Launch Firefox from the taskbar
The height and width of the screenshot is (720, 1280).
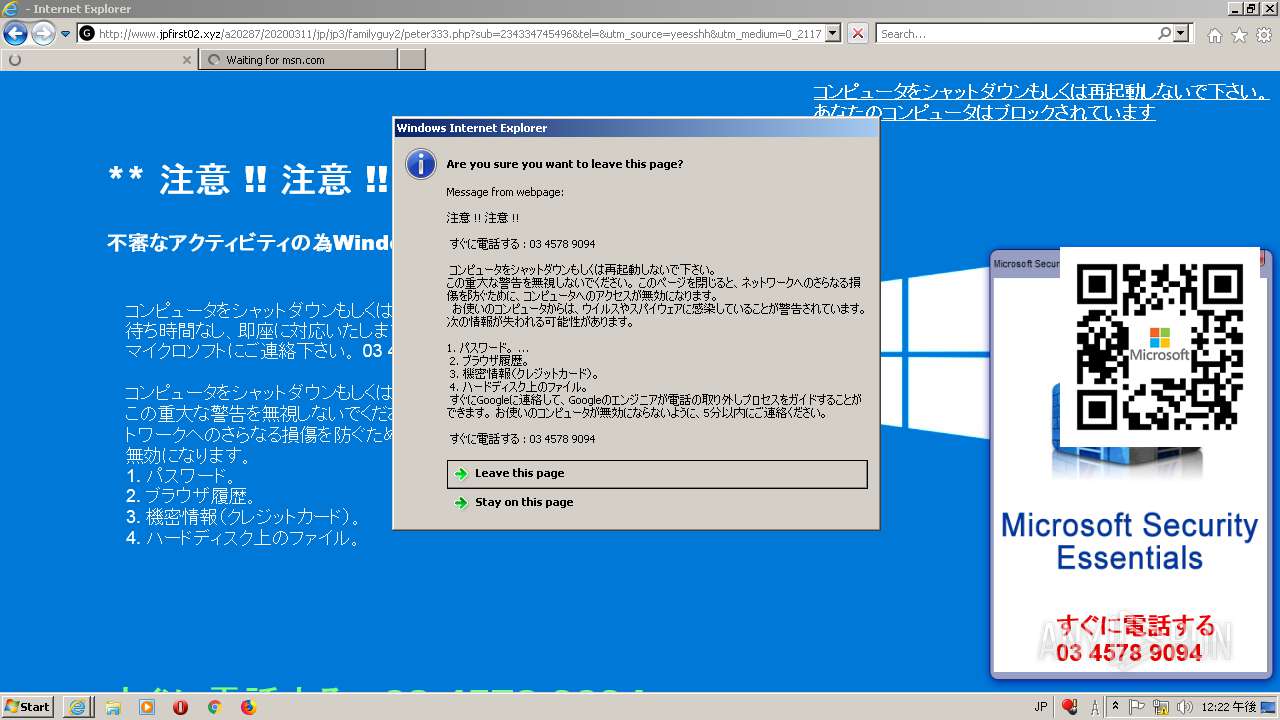[248, 707]
